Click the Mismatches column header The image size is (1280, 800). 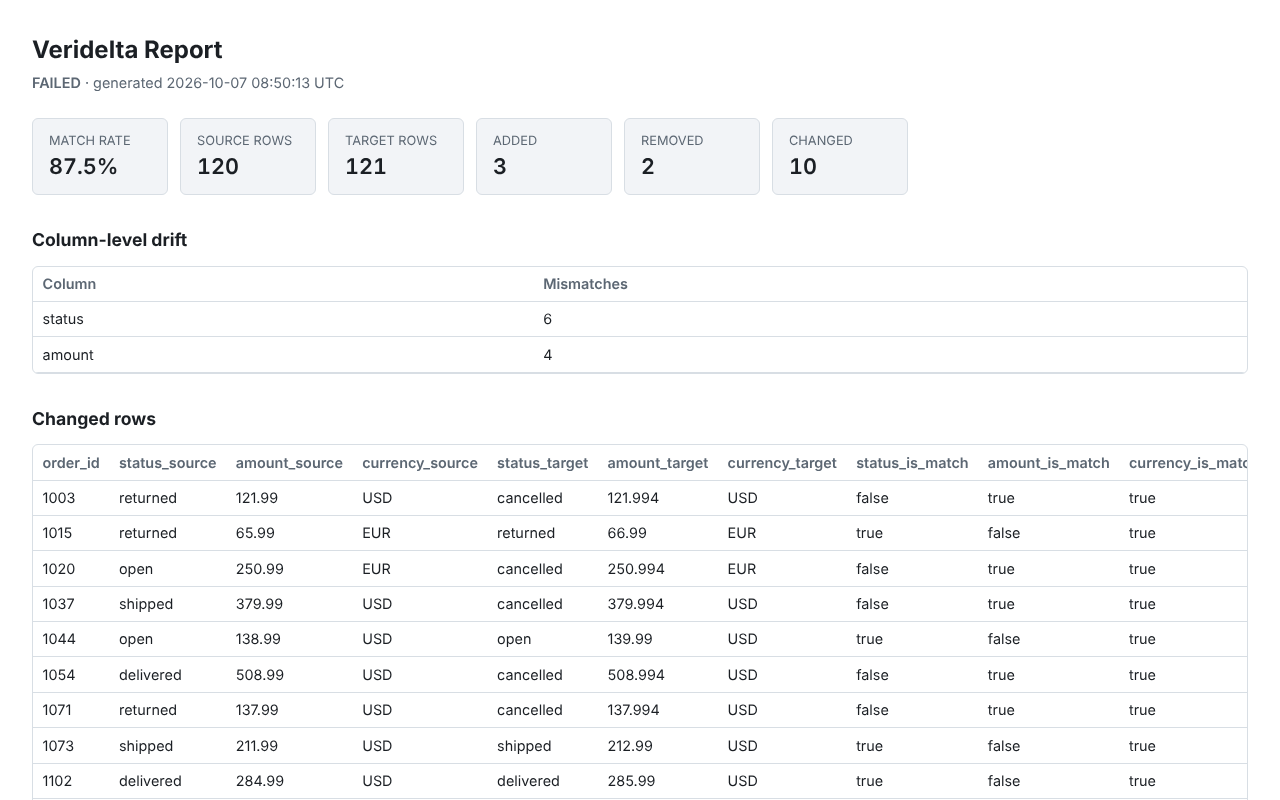pyautogui.click(x=585, y=284)
